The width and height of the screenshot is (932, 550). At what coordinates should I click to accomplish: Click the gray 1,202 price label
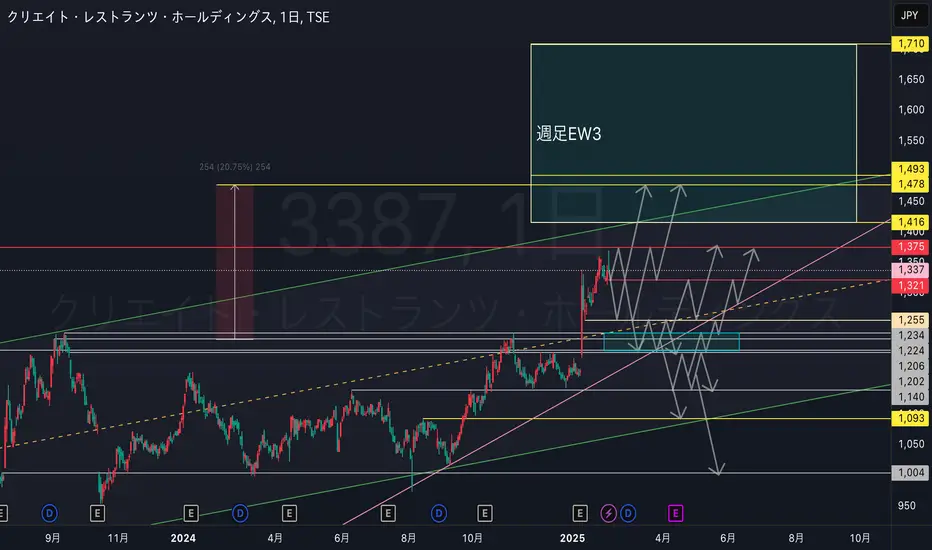[911, 382]
